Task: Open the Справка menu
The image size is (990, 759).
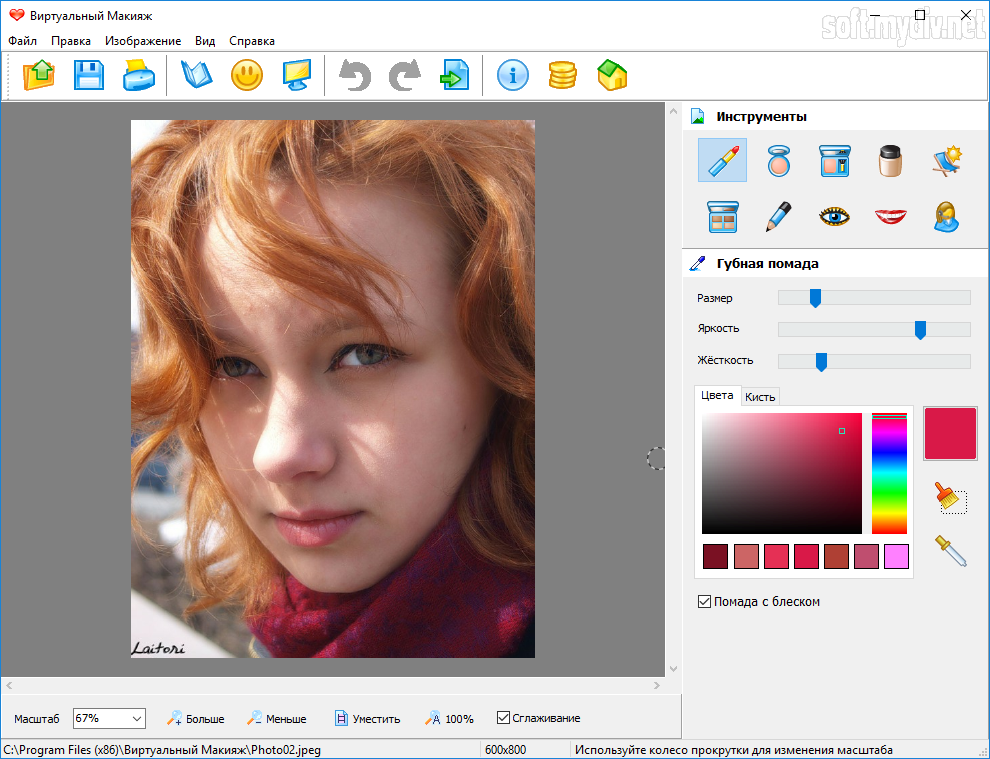Action: 251,41
